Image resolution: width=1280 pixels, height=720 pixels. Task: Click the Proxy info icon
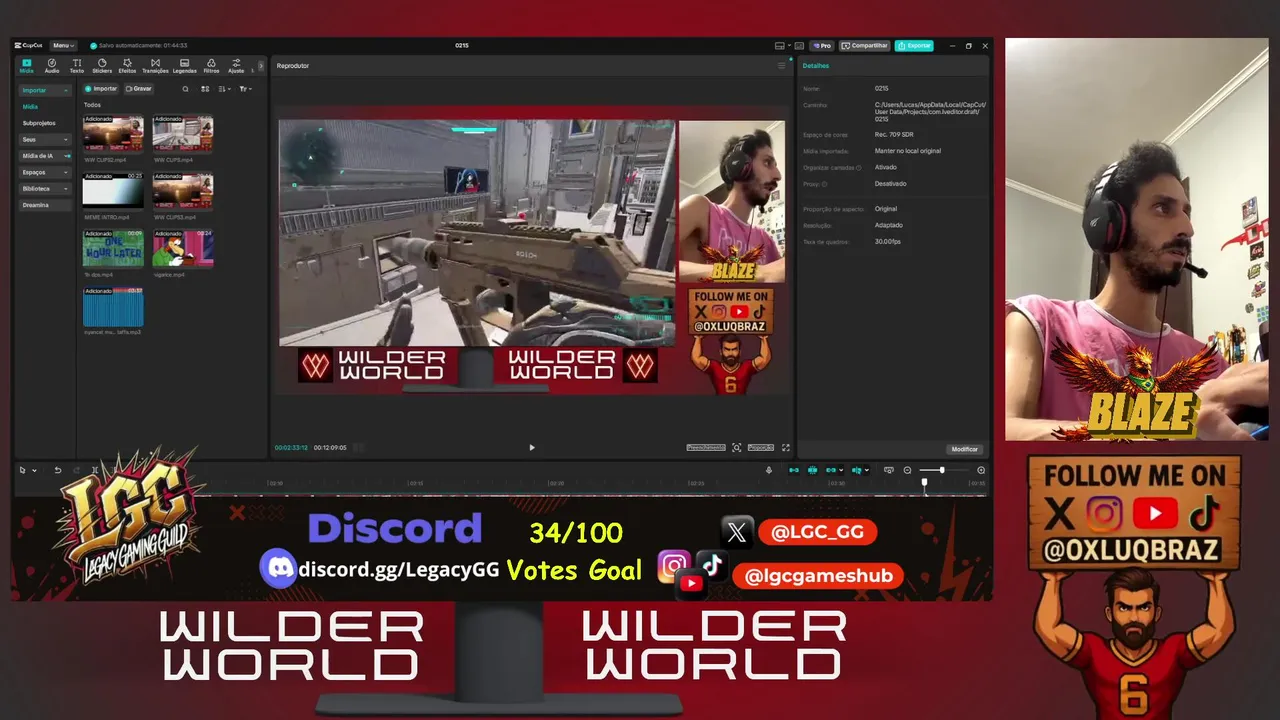coord(824,184)
